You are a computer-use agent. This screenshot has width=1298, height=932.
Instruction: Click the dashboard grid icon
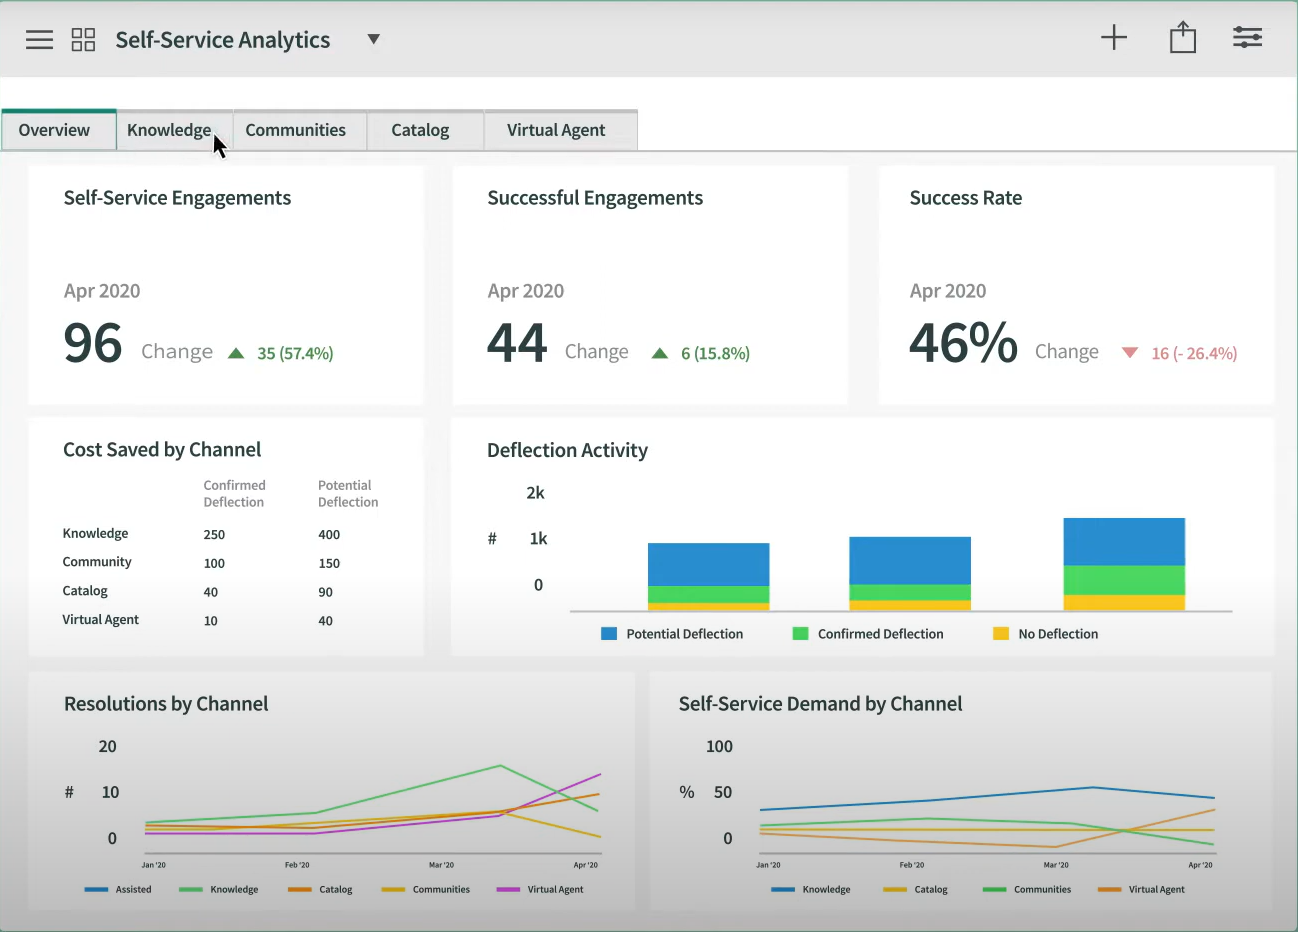click(x=83, y=40)
